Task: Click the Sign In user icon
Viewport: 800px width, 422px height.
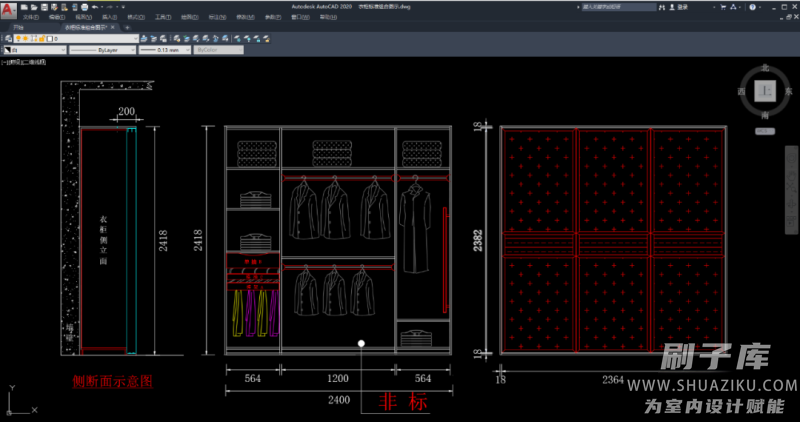Action: tap(671, 6)
